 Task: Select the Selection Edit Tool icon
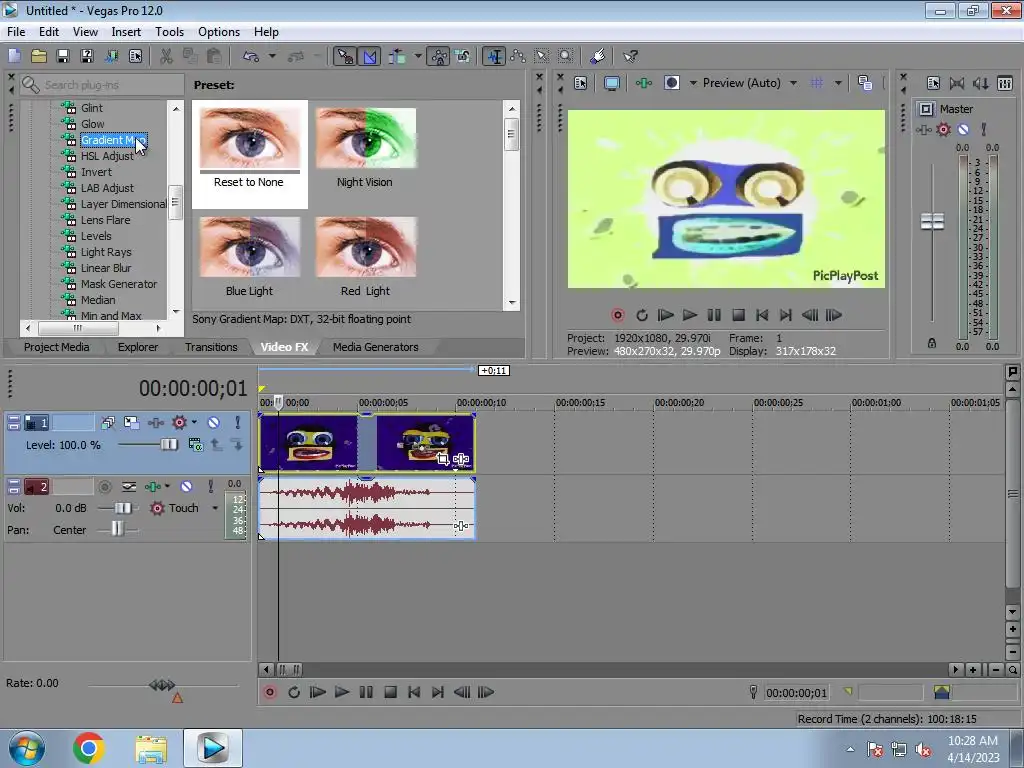pyautogui.click(x=541, y=56)
